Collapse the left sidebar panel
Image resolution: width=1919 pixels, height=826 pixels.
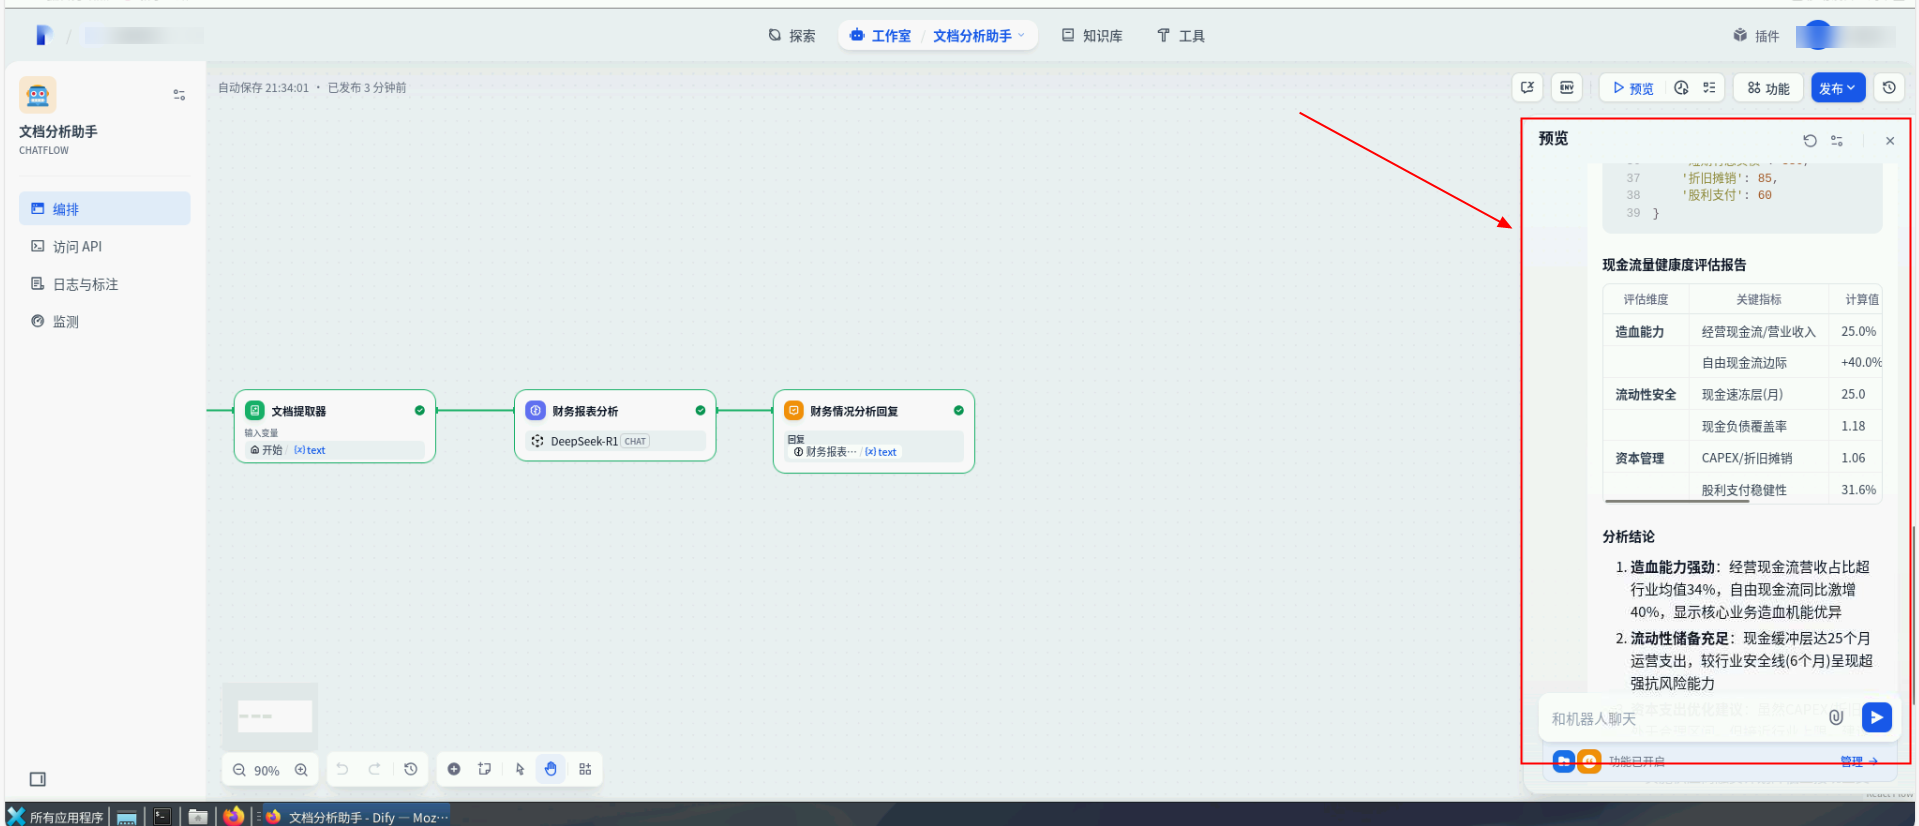point(38,779)
